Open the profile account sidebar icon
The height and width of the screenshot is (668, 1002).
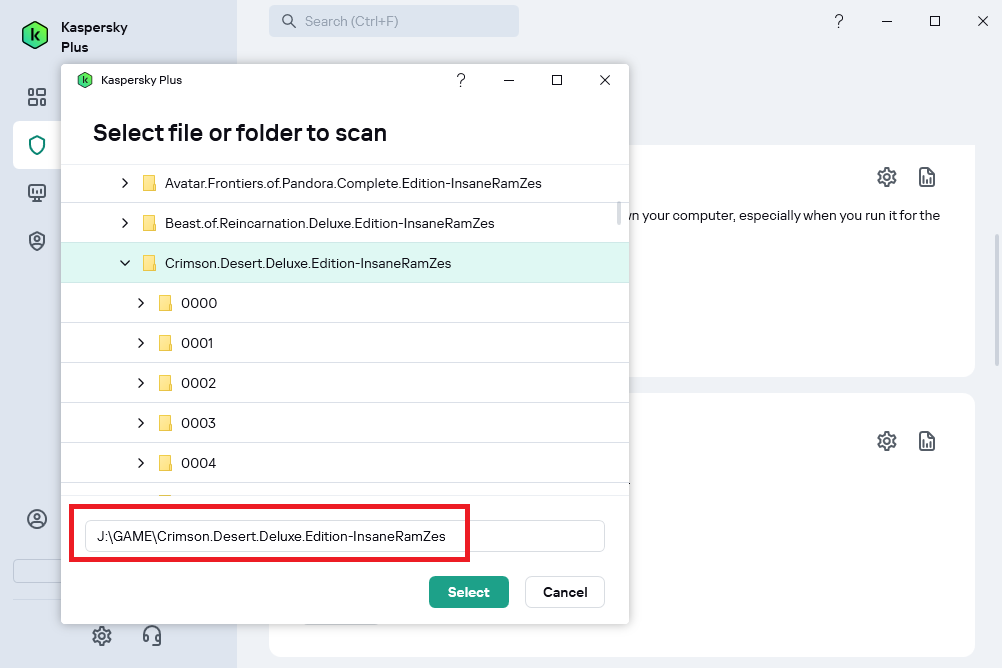click(37, 519)
